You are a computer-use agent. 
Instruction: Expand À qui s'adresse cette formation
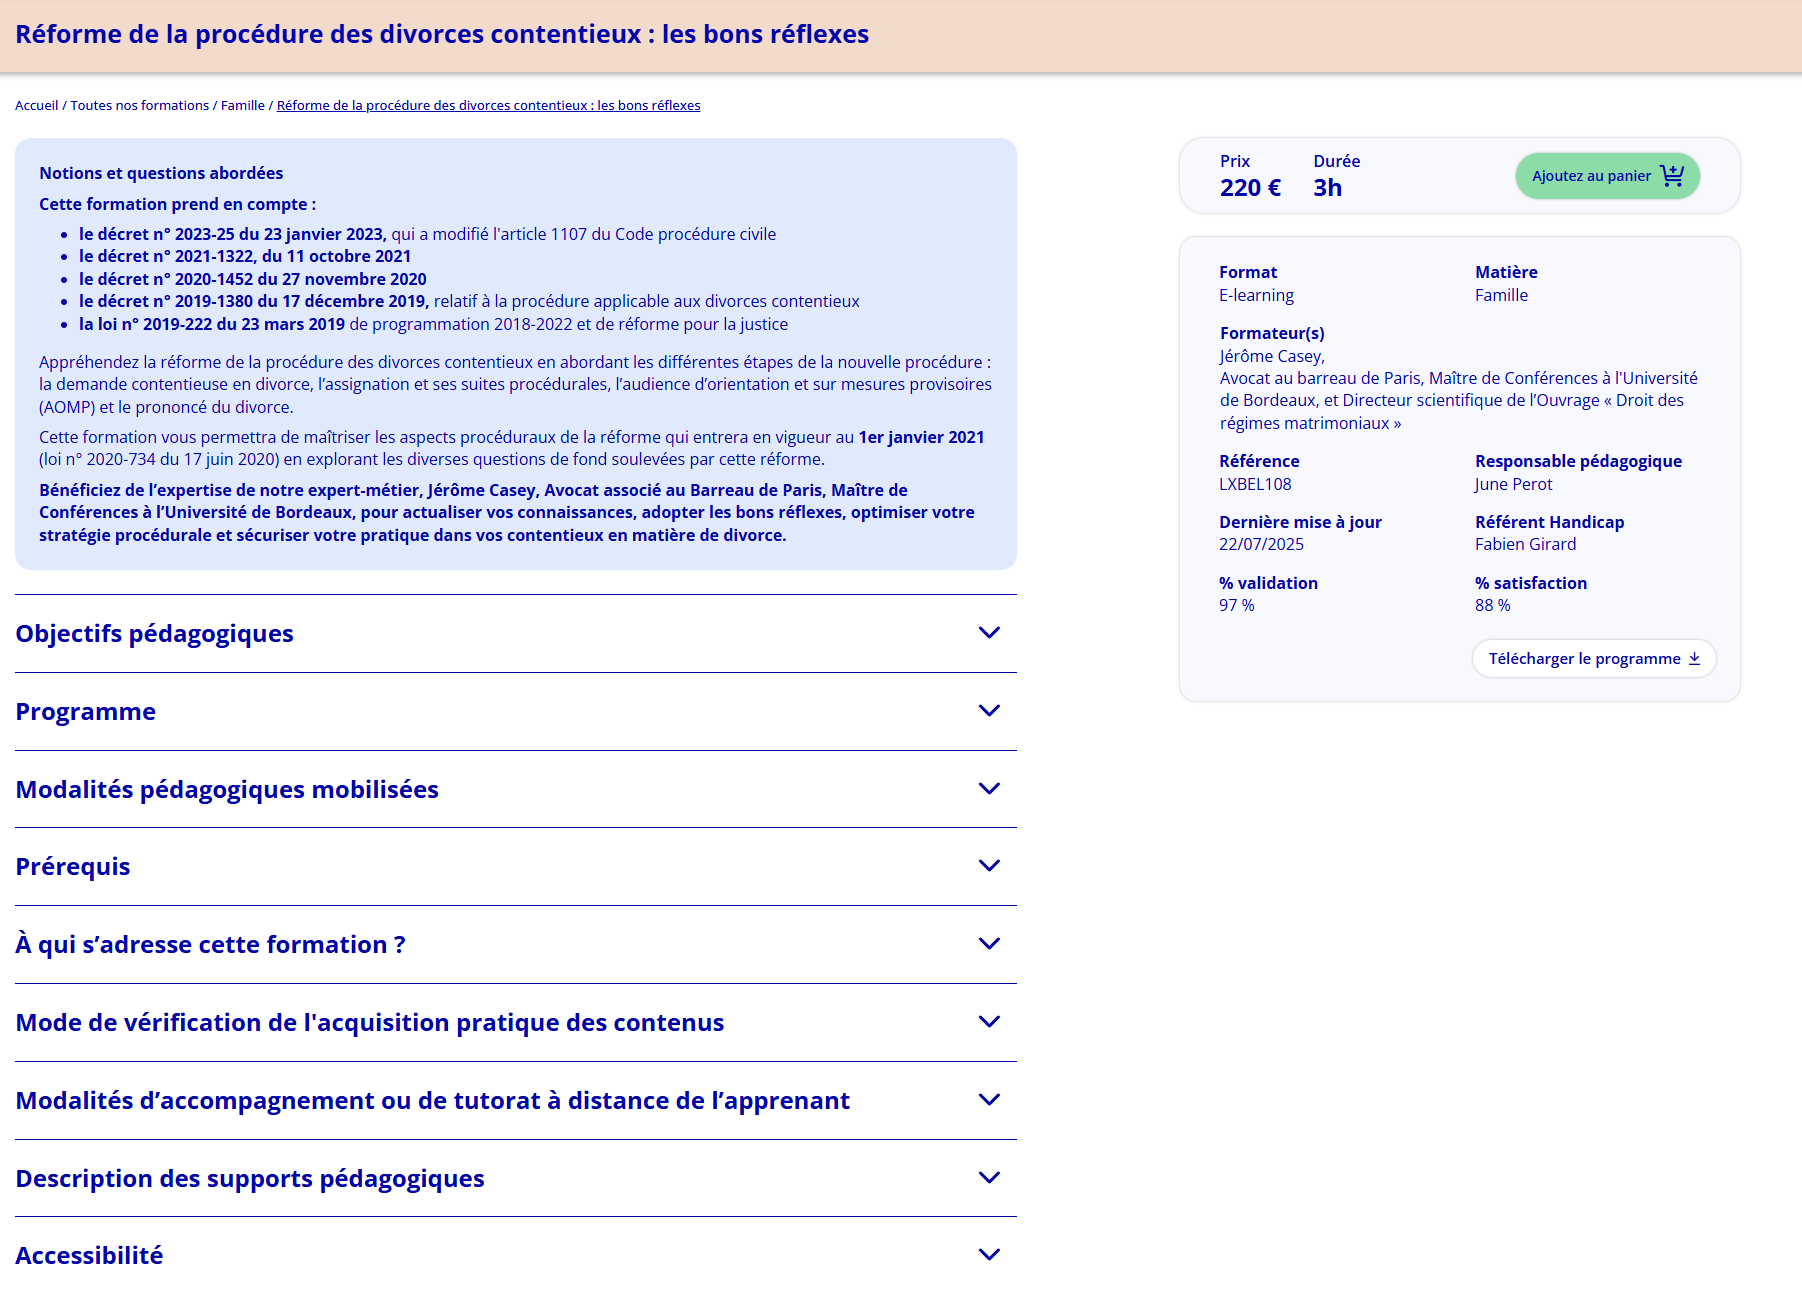[x=210, y=945]
